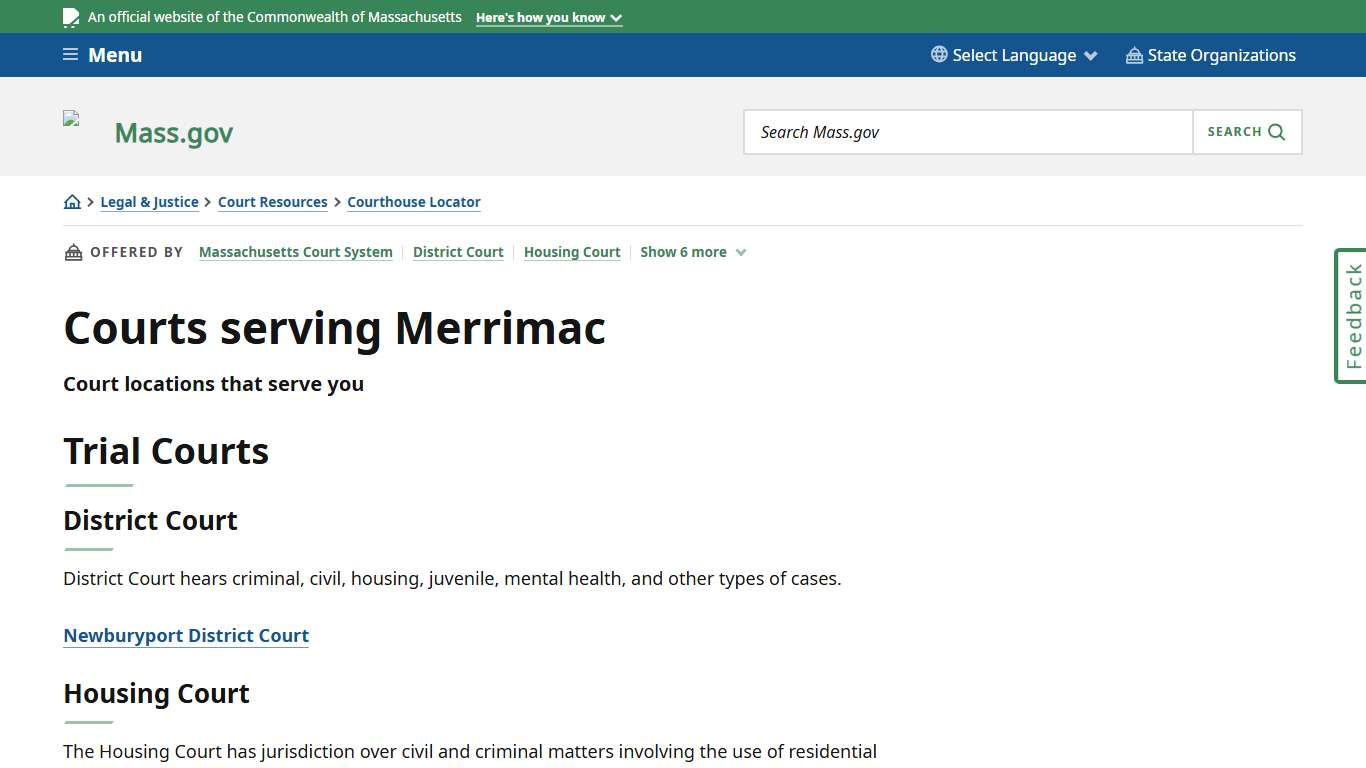Image resolution: width=1366 pixels, height=768 pixels.
Task: Expand the Here's how you know disclosure
Action: click(x=548, y=17)
